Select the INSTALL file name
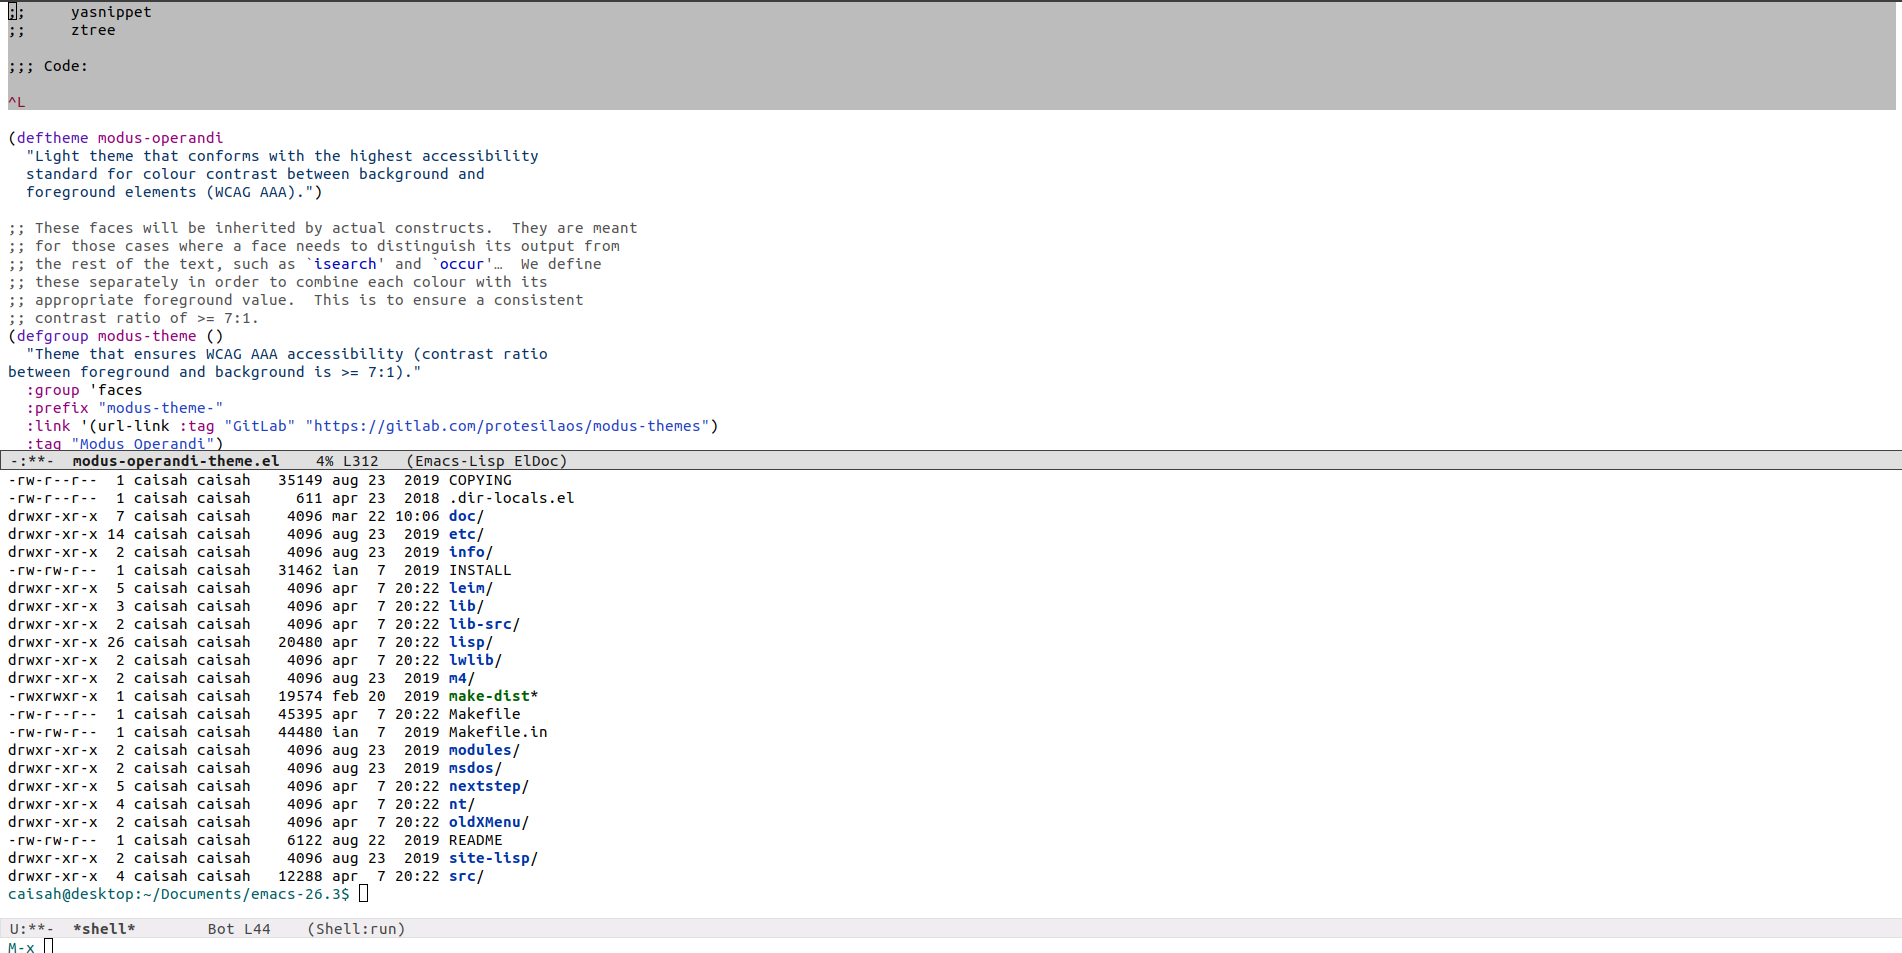 [x=480, y=570]
